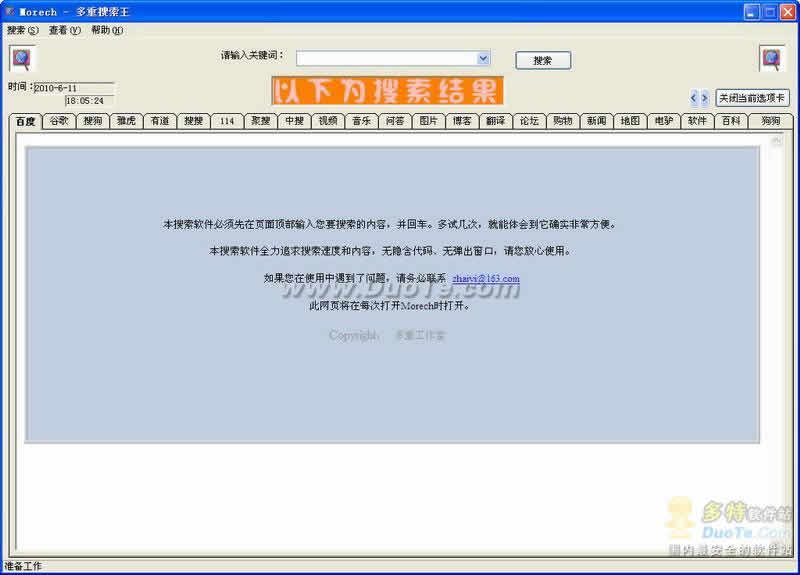Click the Copyright line in the page
The width and height of the screenshot is (800, 575).
pyautogui.click(x=387, y=335)
